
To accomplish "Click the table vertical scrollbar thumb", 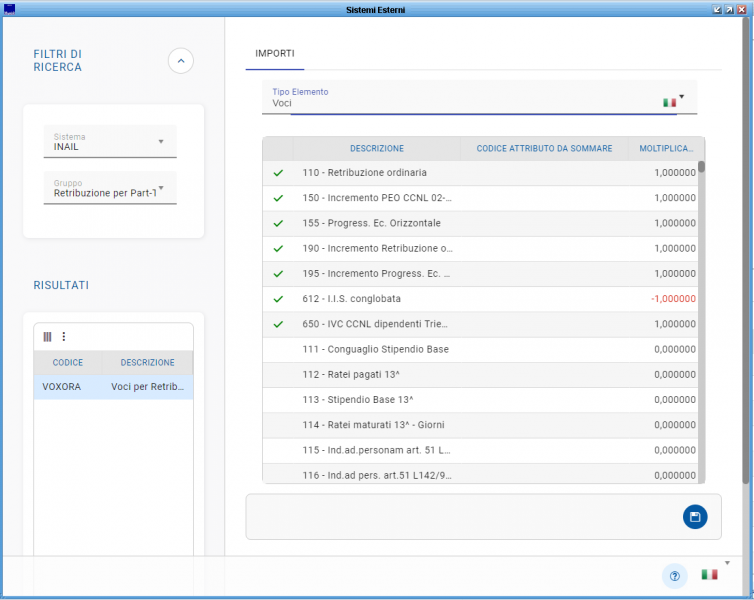I will click(701, 167).
